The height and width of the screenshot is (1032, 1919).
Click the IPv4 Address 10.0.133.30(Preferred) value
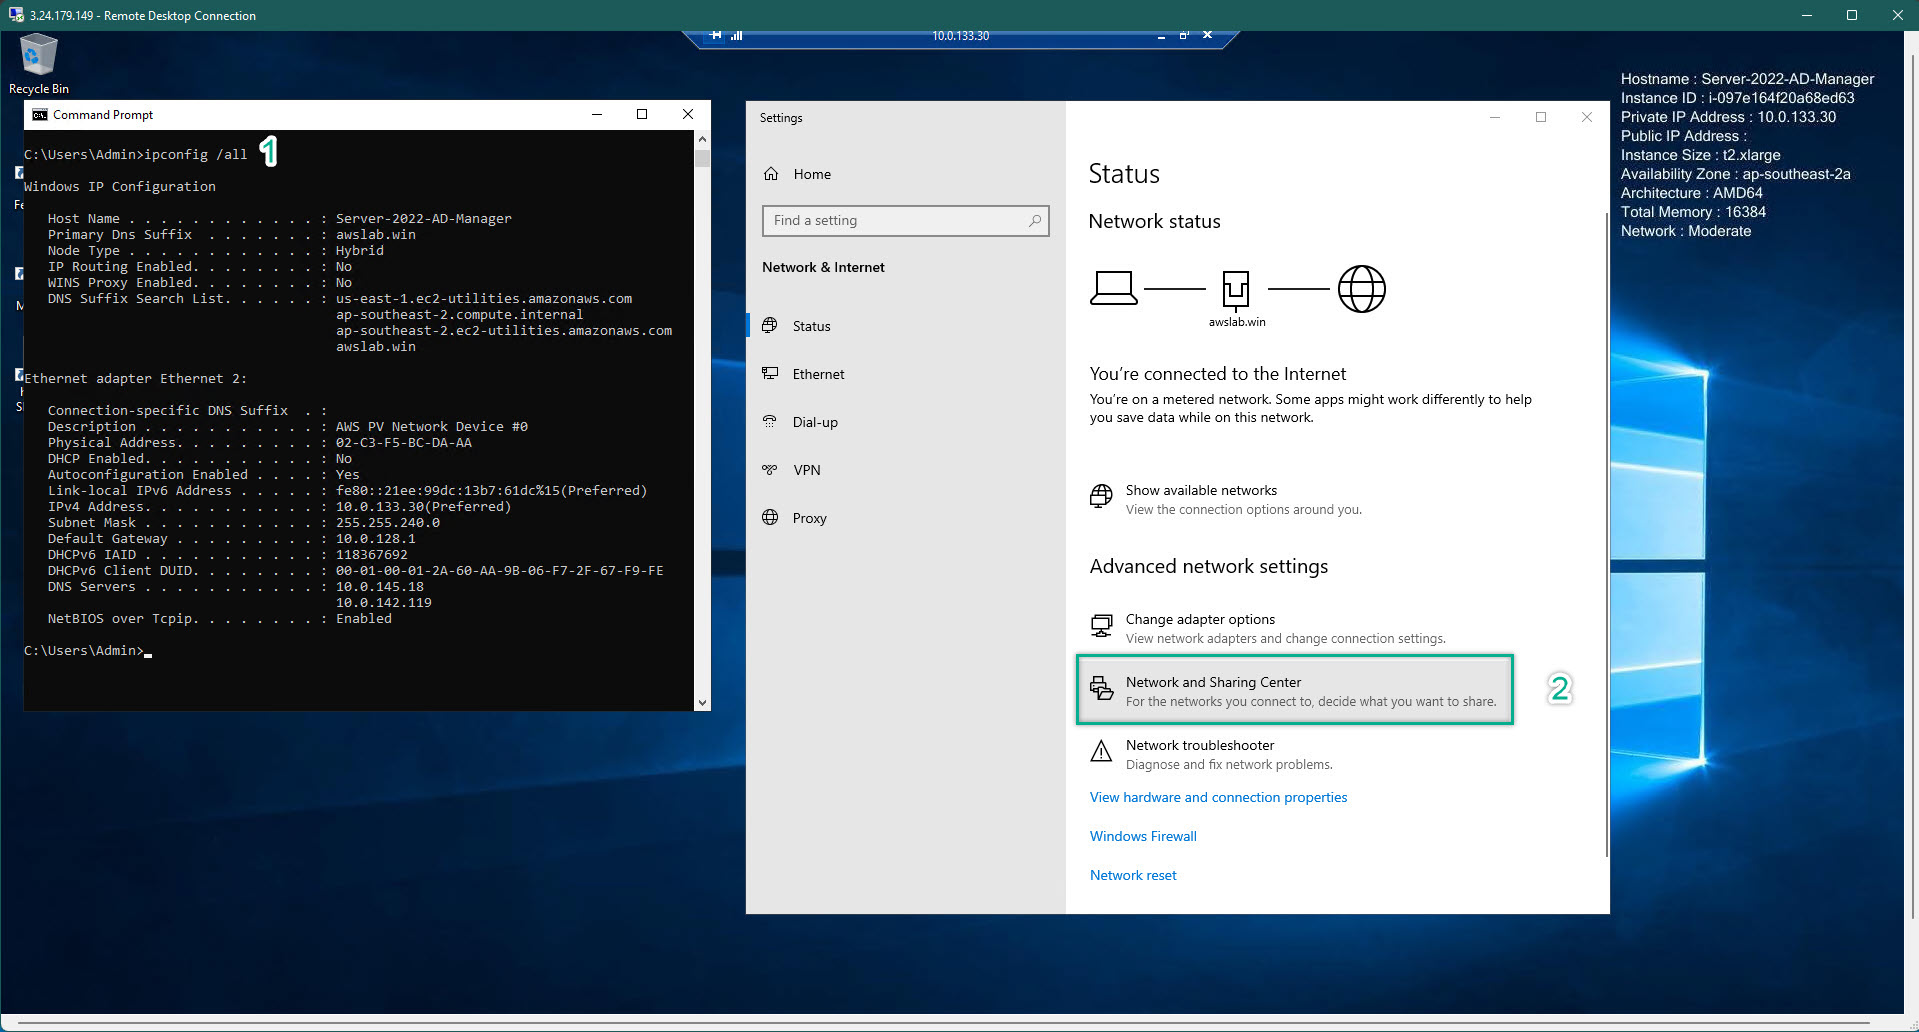[423, 507]
